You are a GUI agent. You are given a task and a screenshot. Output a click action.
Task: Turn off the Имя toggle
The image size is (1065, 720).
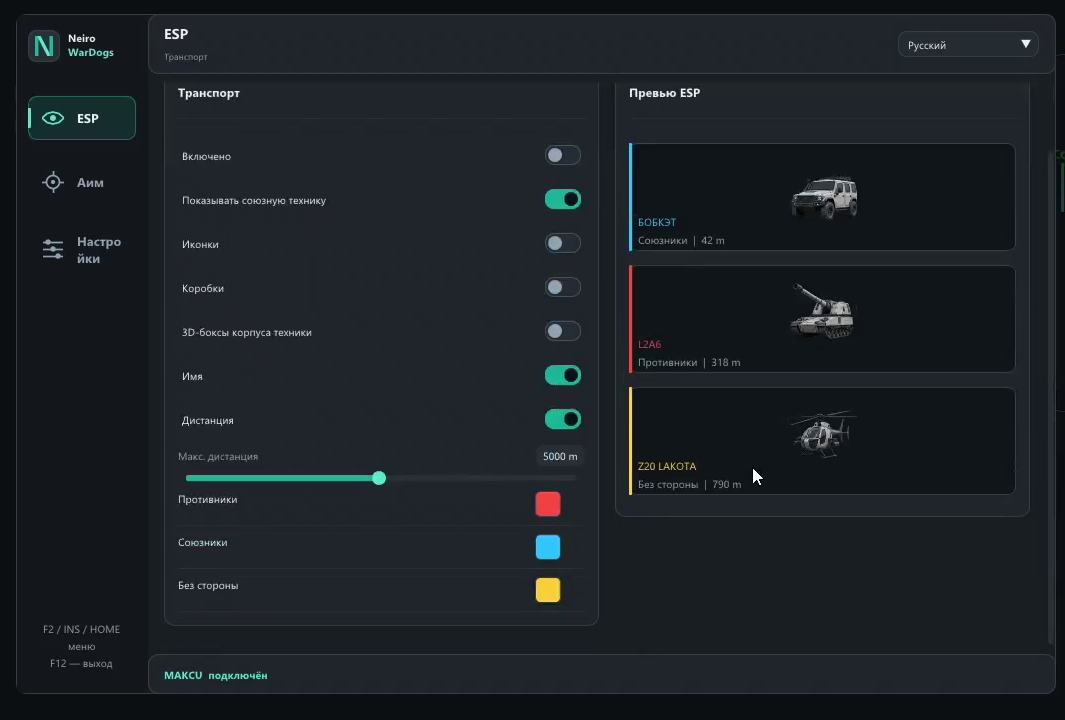[562, 375]
